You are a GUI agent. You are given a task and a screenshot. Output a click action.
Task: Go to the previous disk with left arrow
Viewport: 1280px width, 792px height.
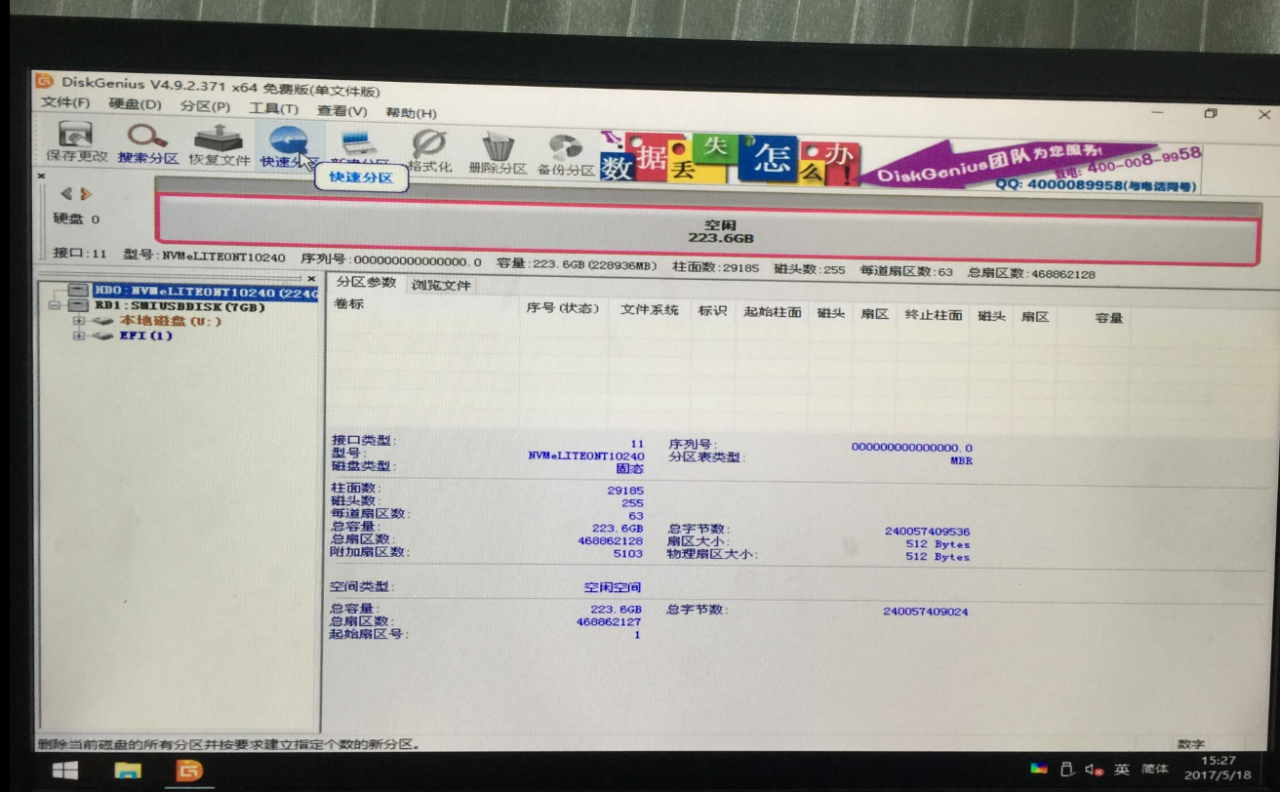point(66,194)
